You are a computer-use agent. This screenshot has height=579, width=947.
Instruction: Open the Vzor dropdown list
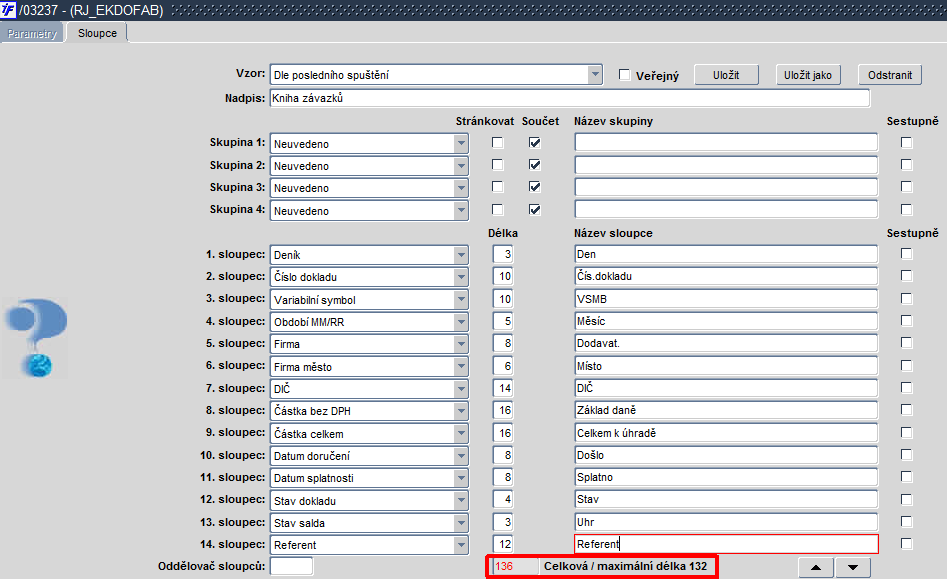click(x=595, y=74)
